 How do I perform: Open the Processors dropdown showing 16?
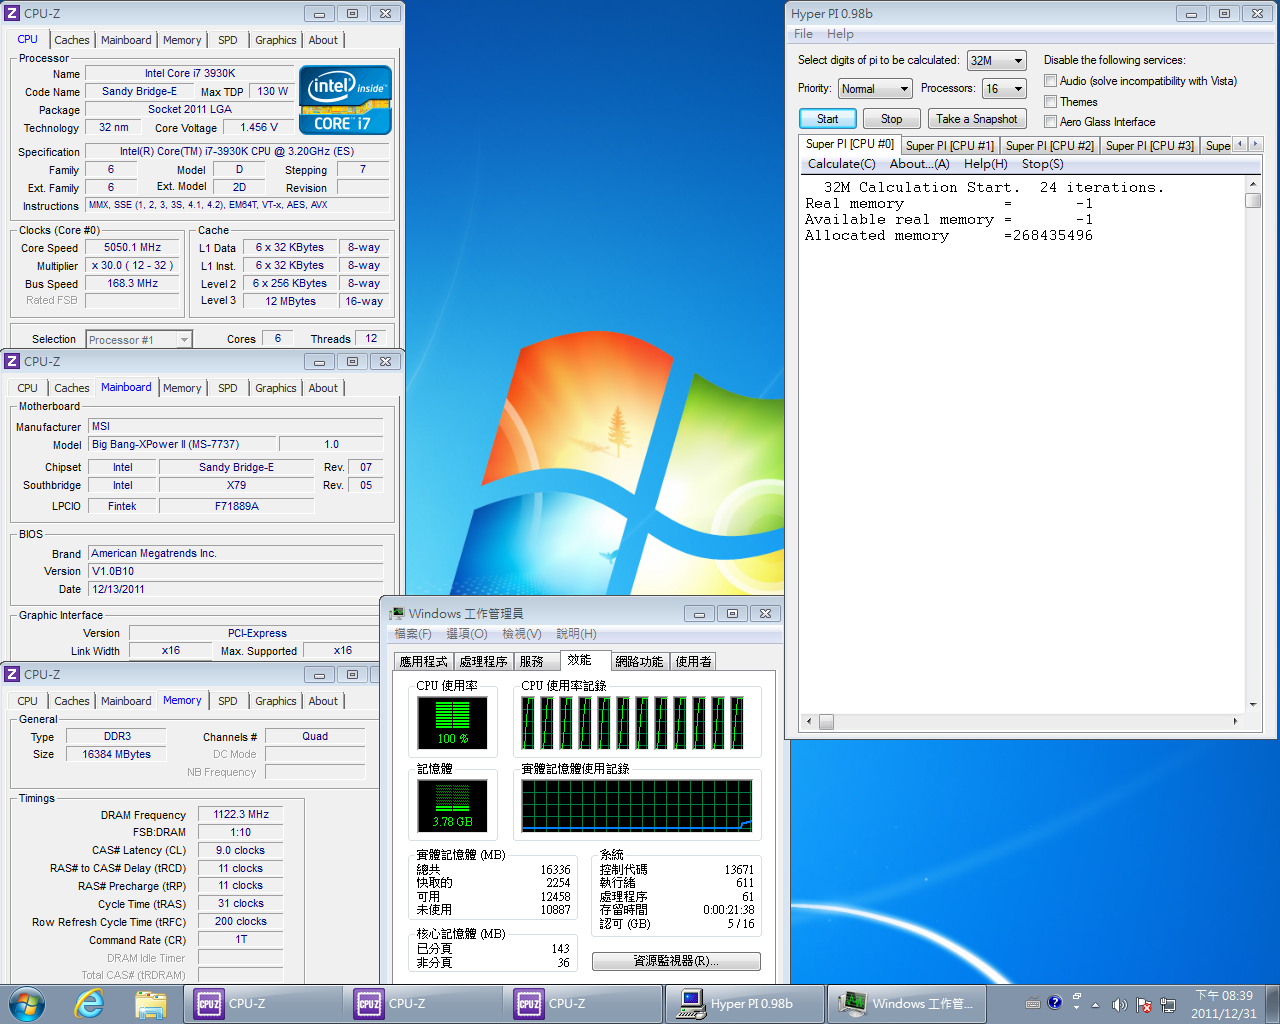(1004, 89)
